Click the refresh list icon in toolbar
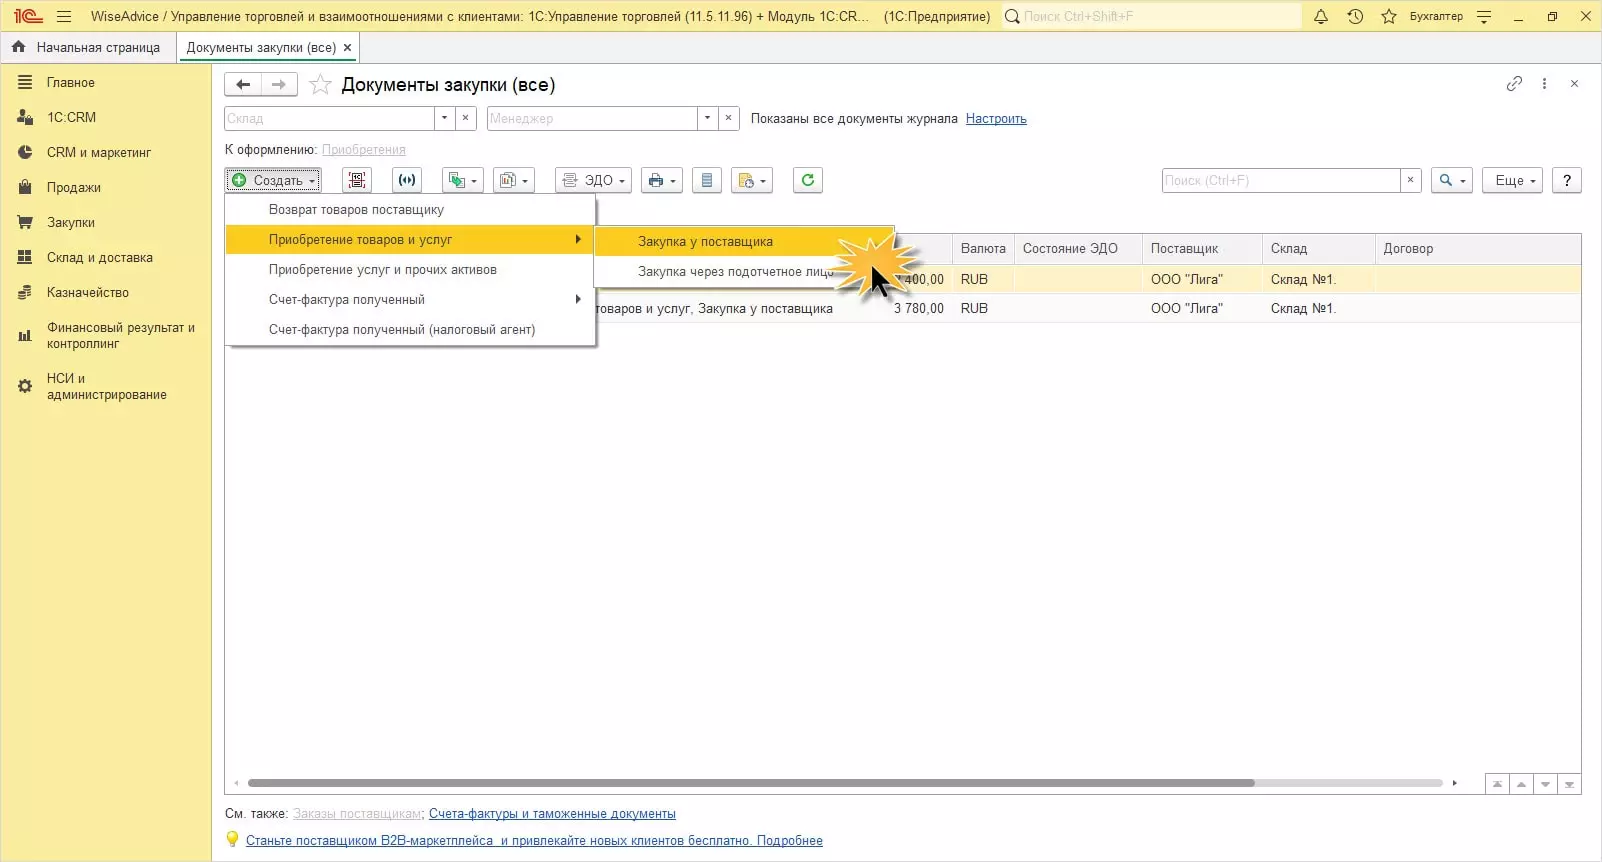Image resolution: width=1602 pixels, height=862 pixels. (x=807, y=180)
